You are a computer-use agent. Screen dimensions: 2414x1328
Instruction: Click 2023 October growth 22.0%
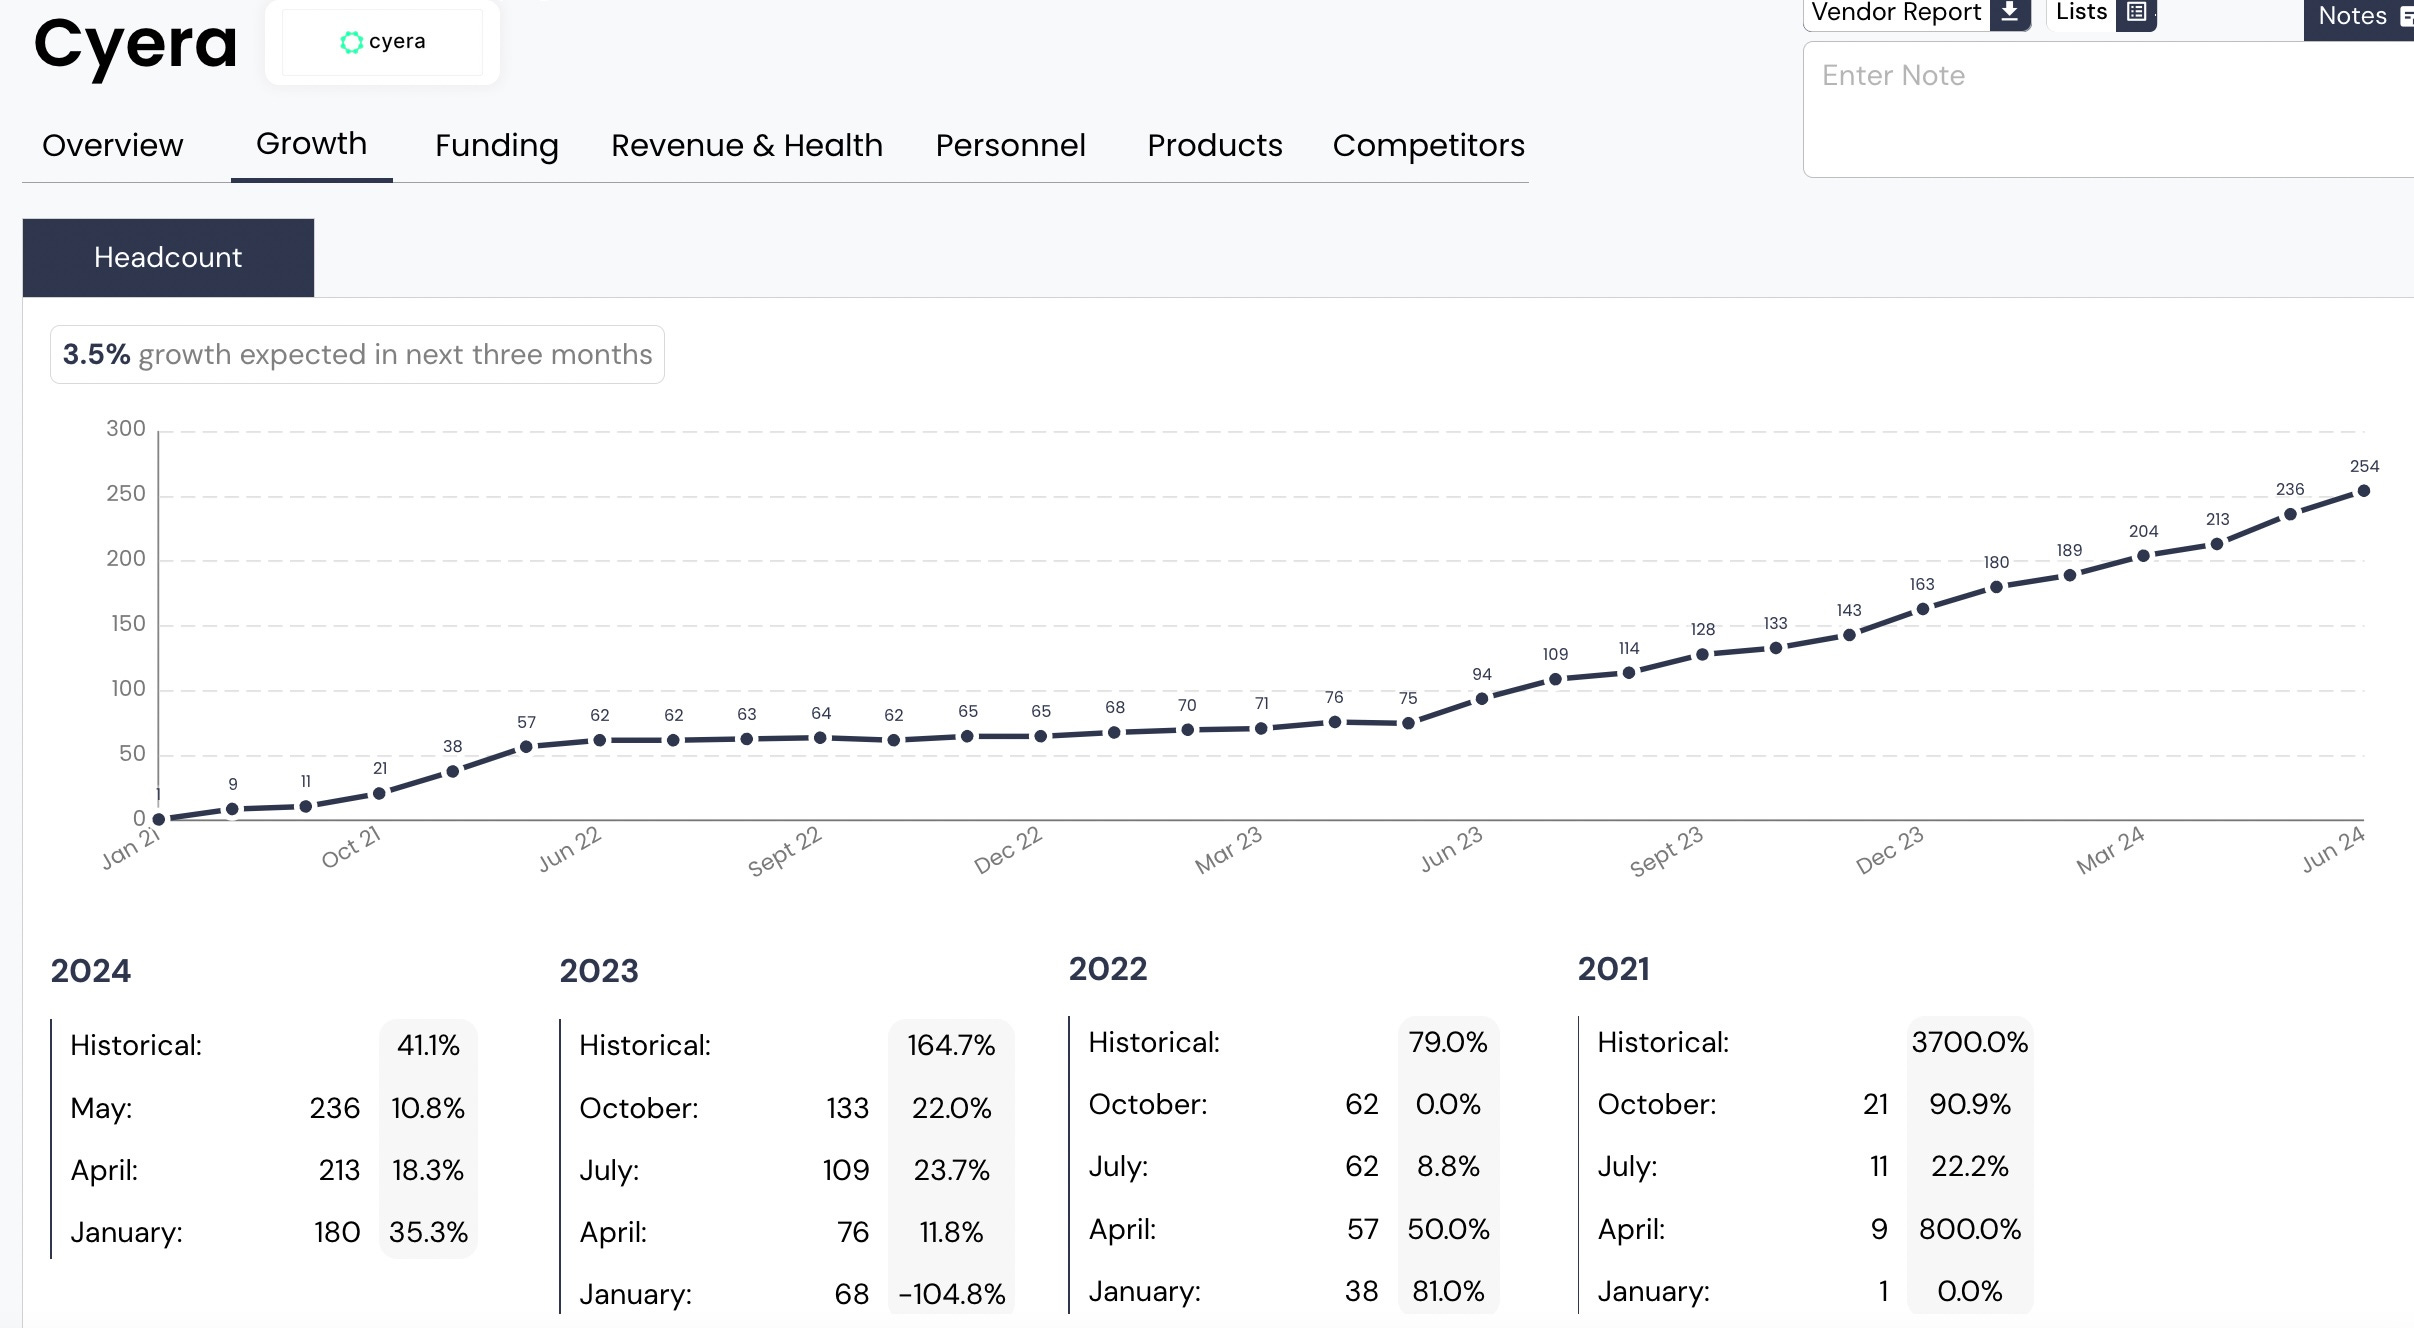951,1108
